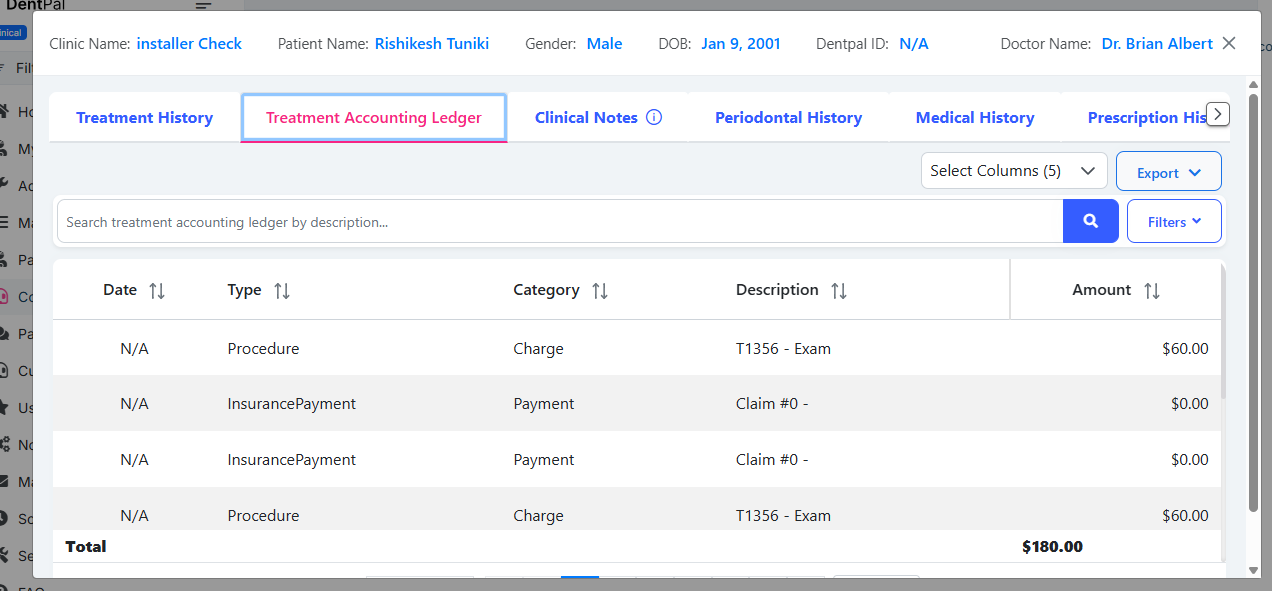Screen dimensions: 1272x591
Task: Click the treatment accounting ledger search field
Action: 558,222
